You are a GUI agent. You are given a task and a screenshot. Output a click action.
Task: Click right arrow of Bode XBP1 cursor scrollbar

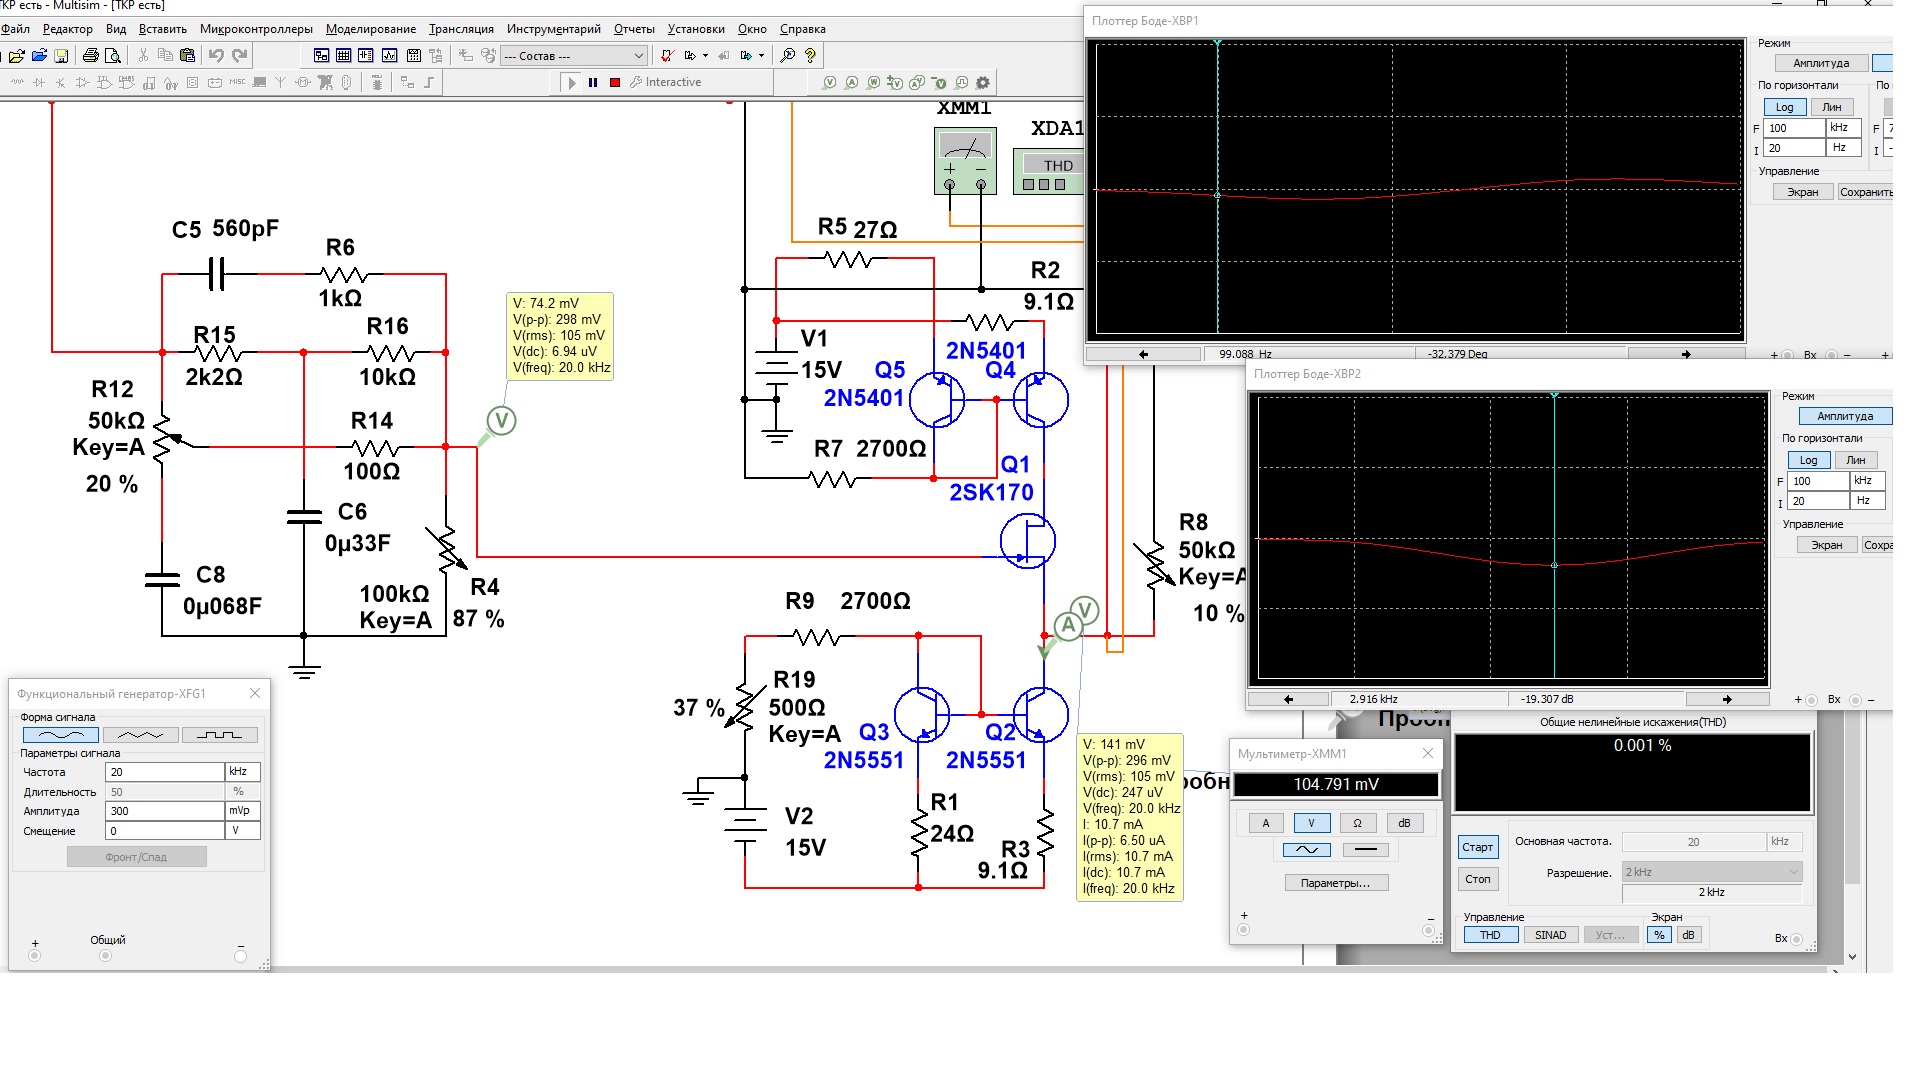coord(1686,354)
